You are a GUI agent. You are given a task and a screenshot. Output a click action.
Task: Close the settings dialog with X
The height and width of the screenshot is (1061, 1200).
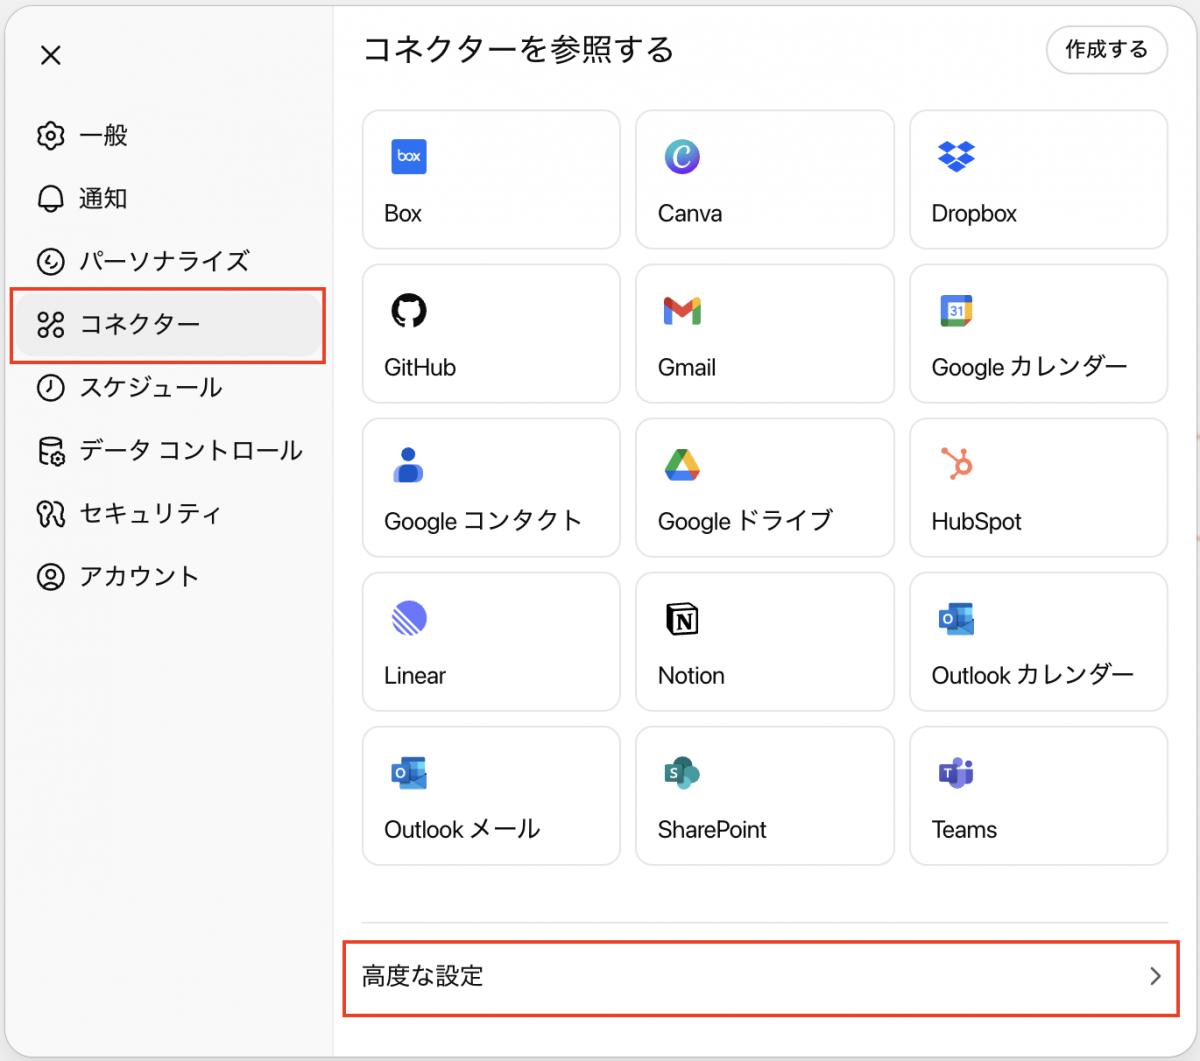point(51,55)
